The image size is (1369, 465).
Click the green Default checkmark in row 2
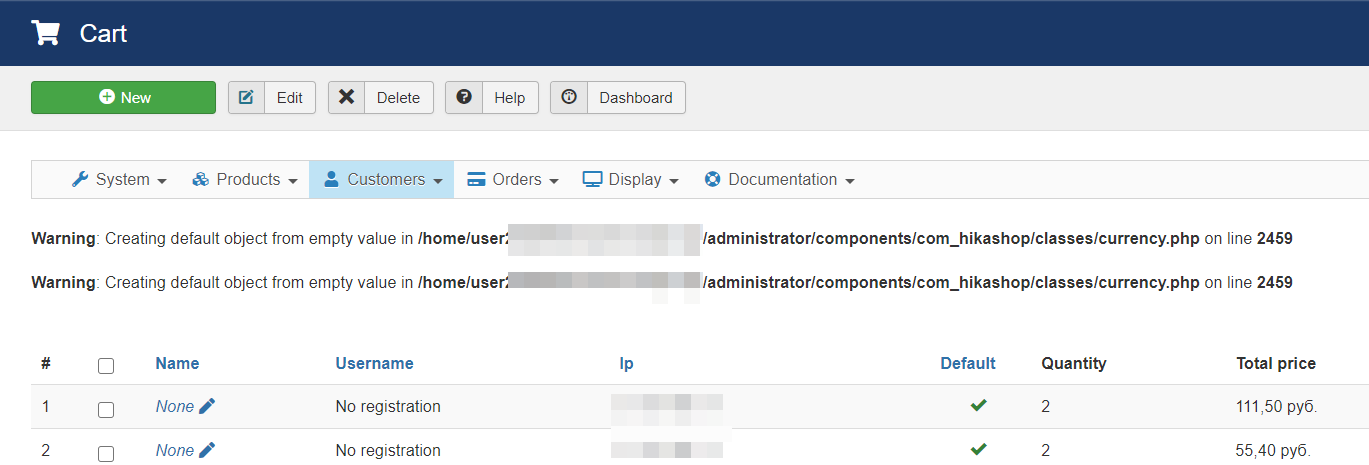point(978,450)
